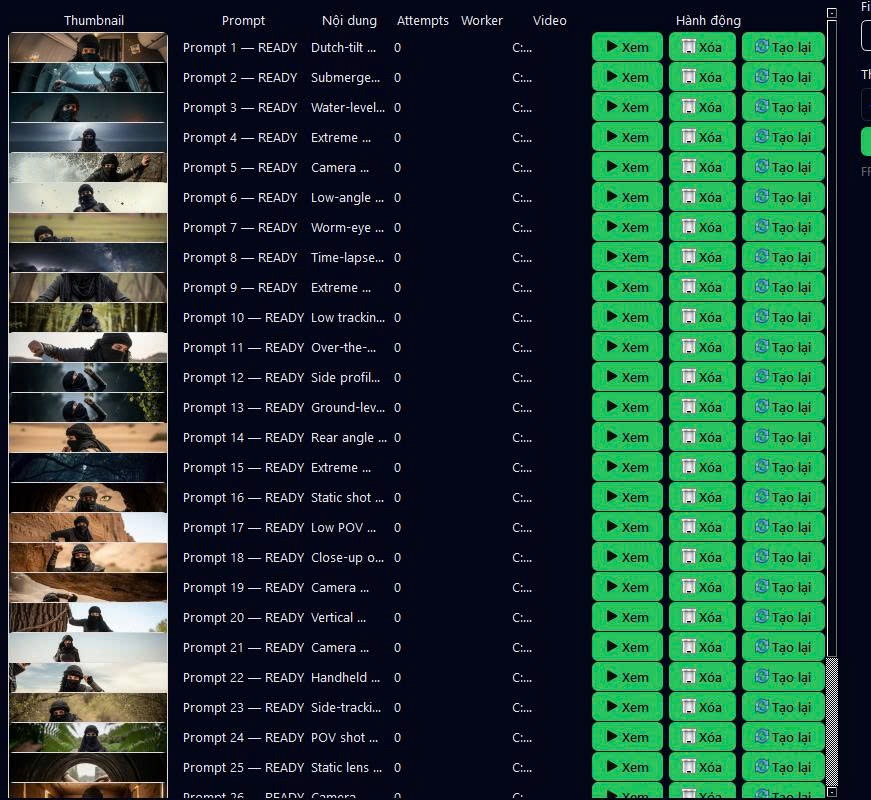871x800 pixels.
Task: View Prompt 16 using Xem
Action: pos(627,497)
